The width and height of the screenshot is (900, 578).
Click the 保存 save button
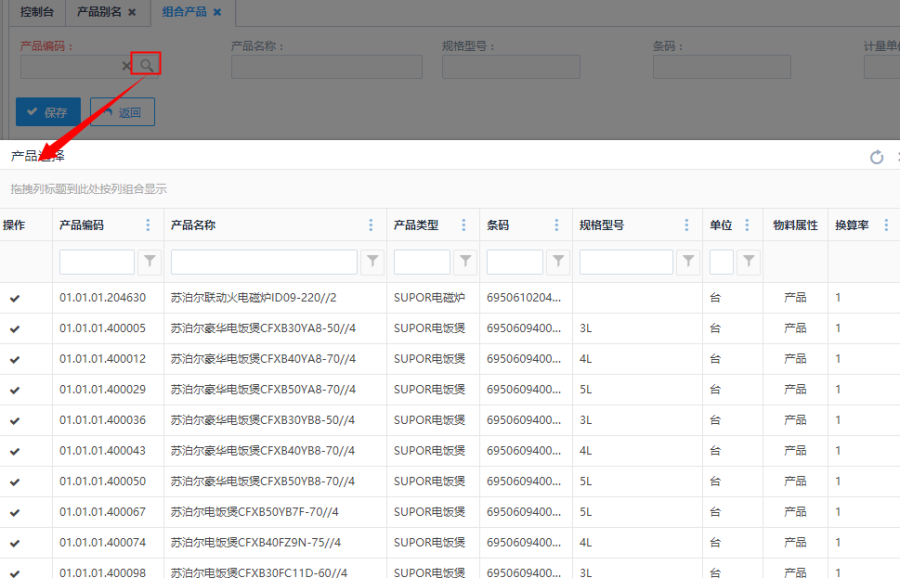pyautogui.click(x=48, y=112)
